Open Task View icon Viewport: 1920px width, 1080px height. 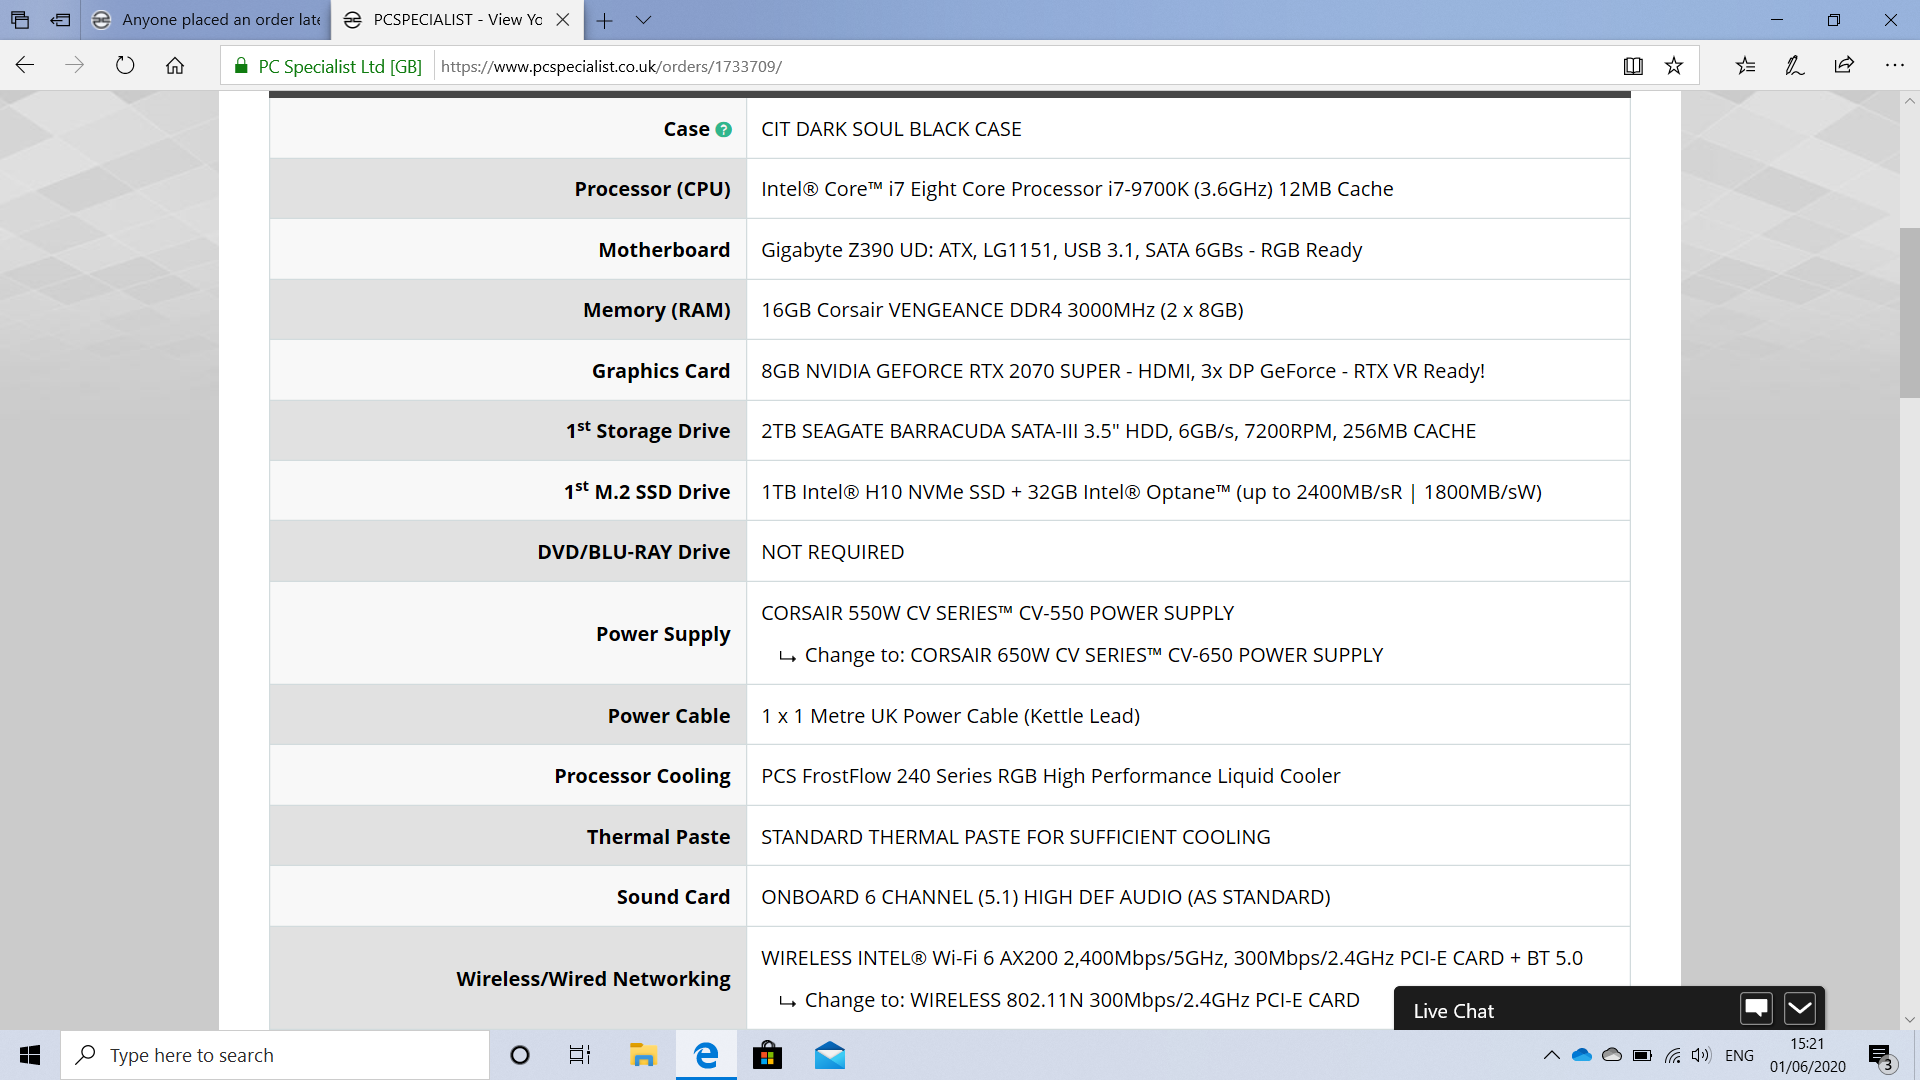tap(580, 1055)
